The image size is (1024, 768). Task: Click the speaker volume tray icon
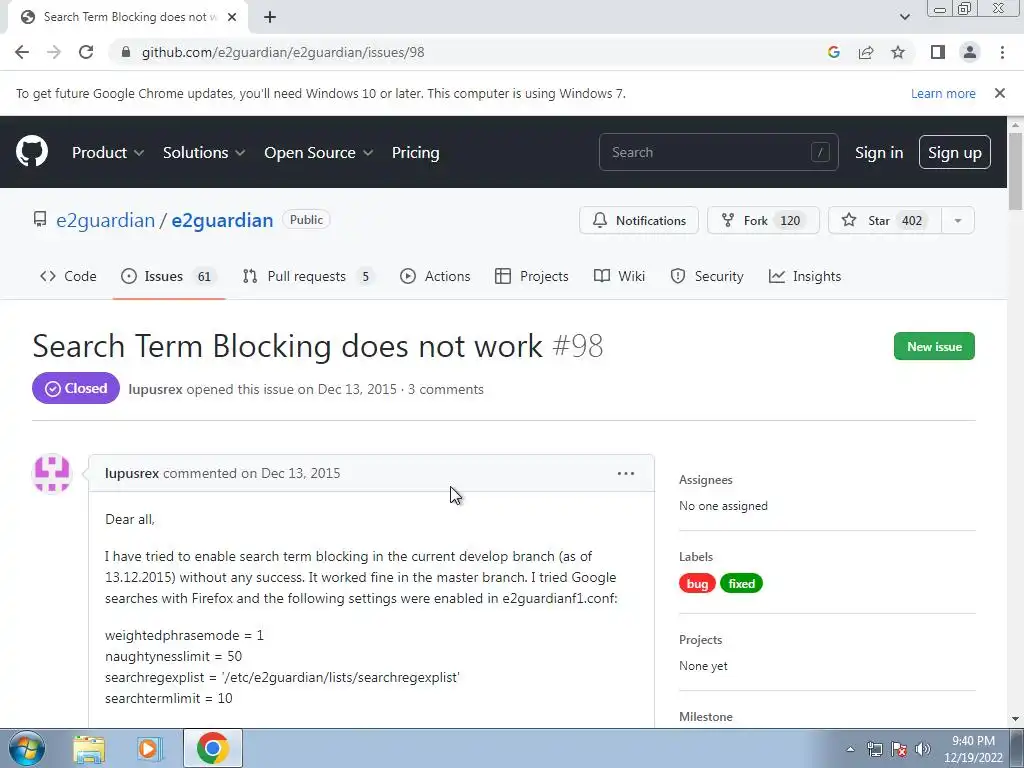923,749
